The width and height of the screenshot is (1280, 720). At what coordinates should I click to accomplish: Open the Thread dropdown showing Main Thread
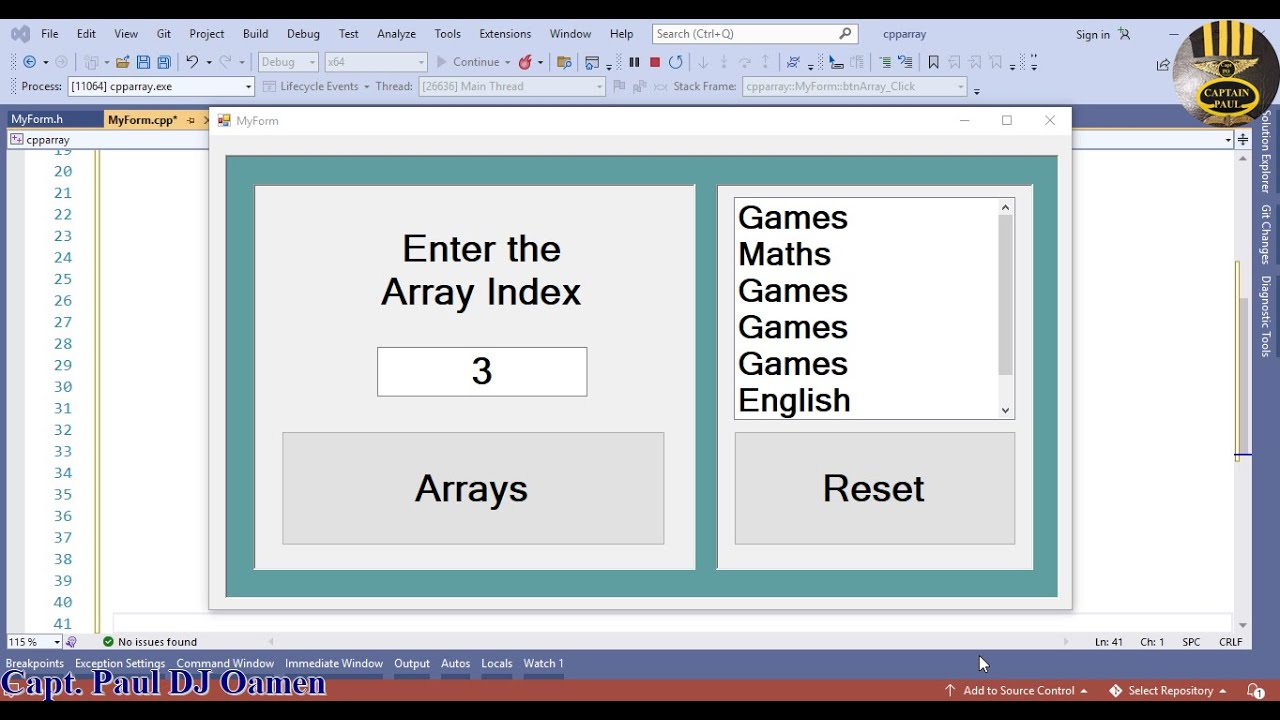coord(512,87)
